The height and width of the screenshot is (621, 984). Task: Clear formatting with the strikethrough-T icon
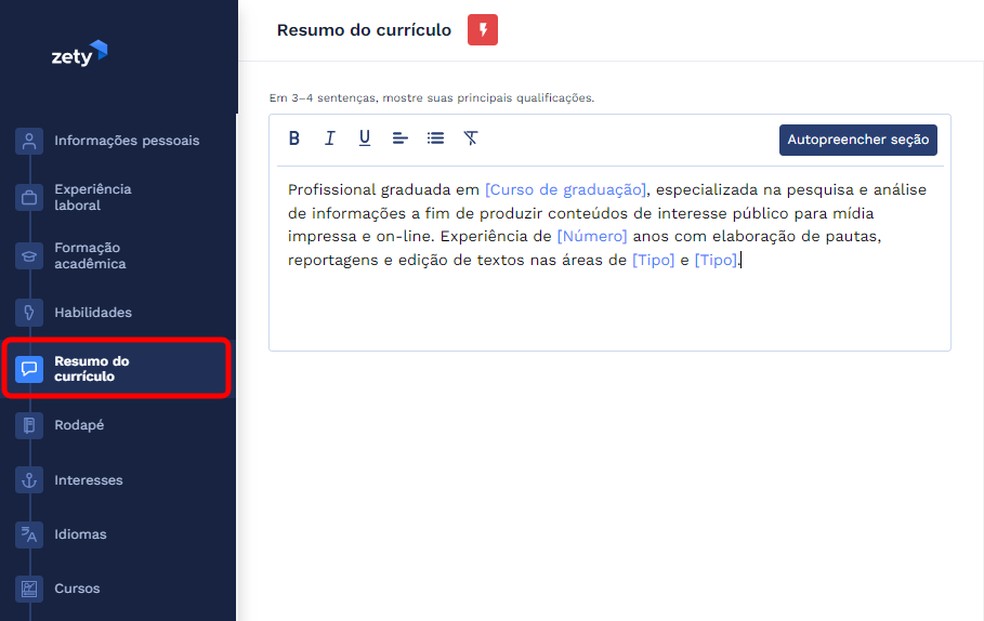pyautogui.click(x=470, y=138)
